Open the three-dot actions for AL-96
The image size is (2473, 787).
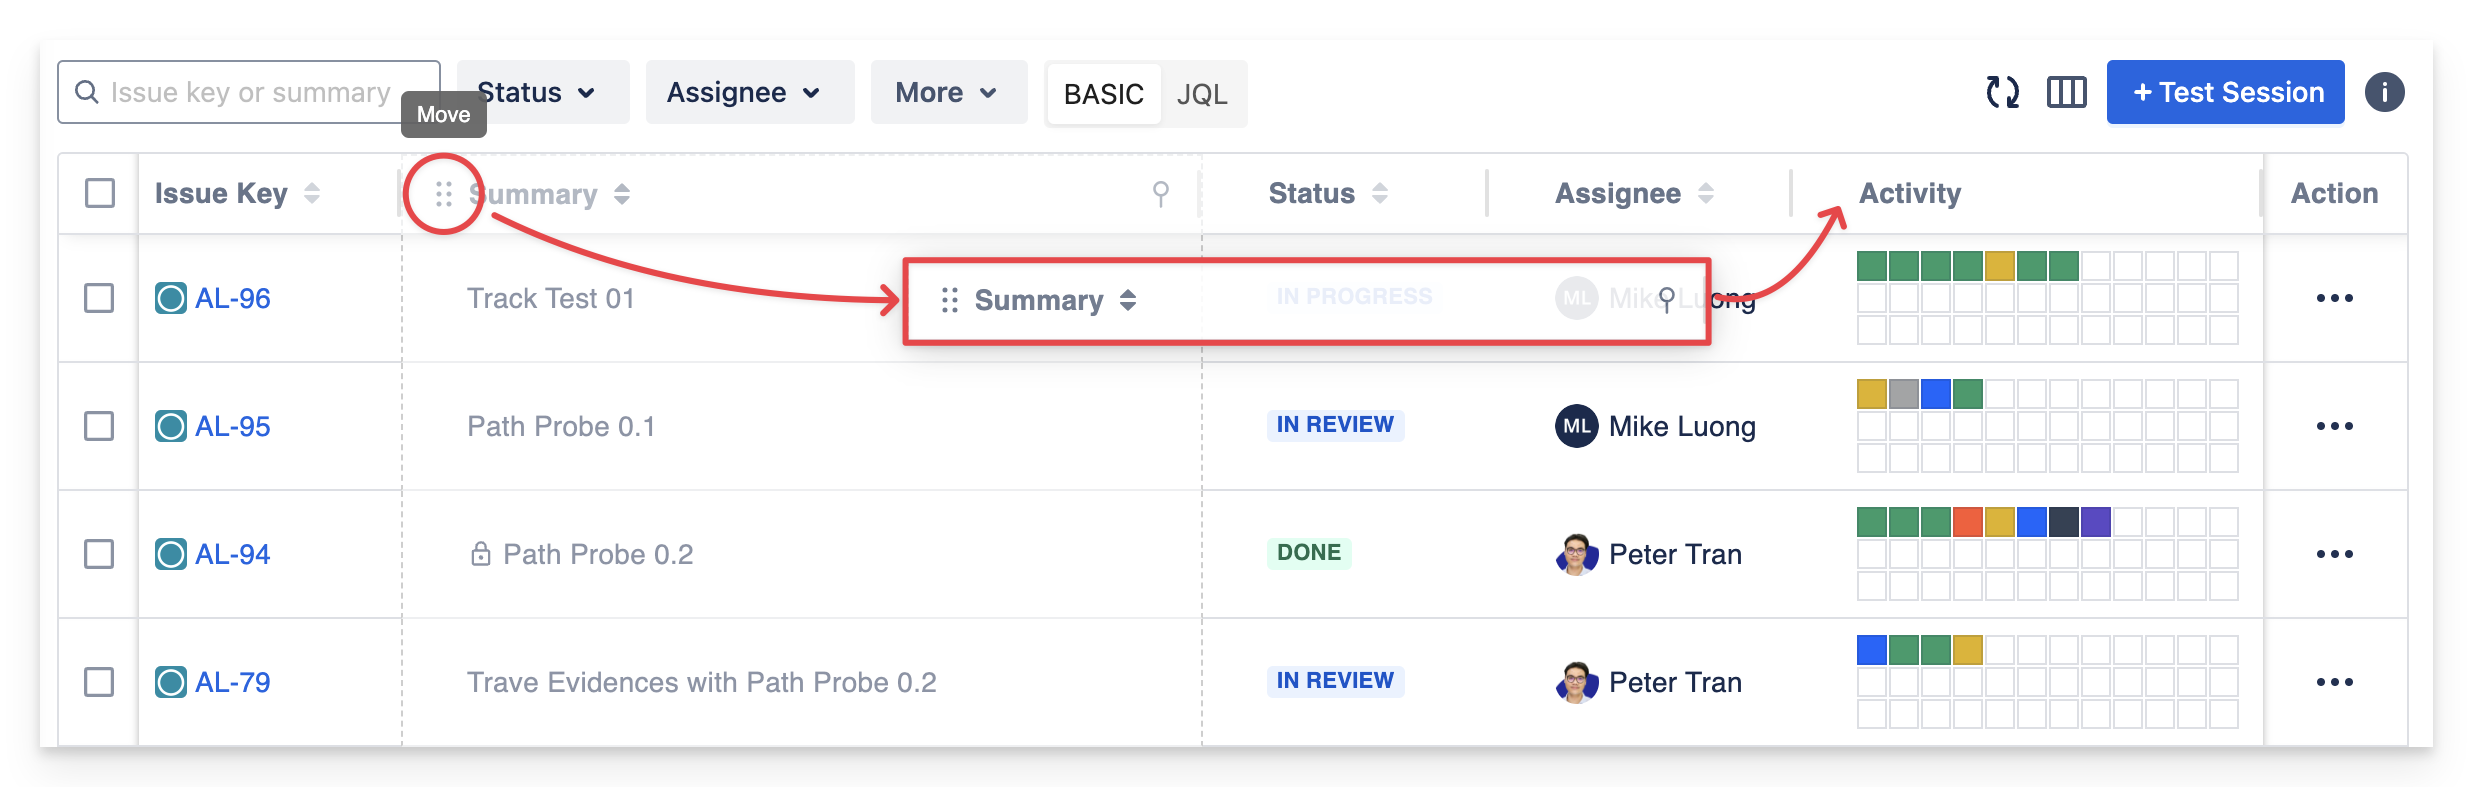pyautogui.click(x=2334, y=298)
